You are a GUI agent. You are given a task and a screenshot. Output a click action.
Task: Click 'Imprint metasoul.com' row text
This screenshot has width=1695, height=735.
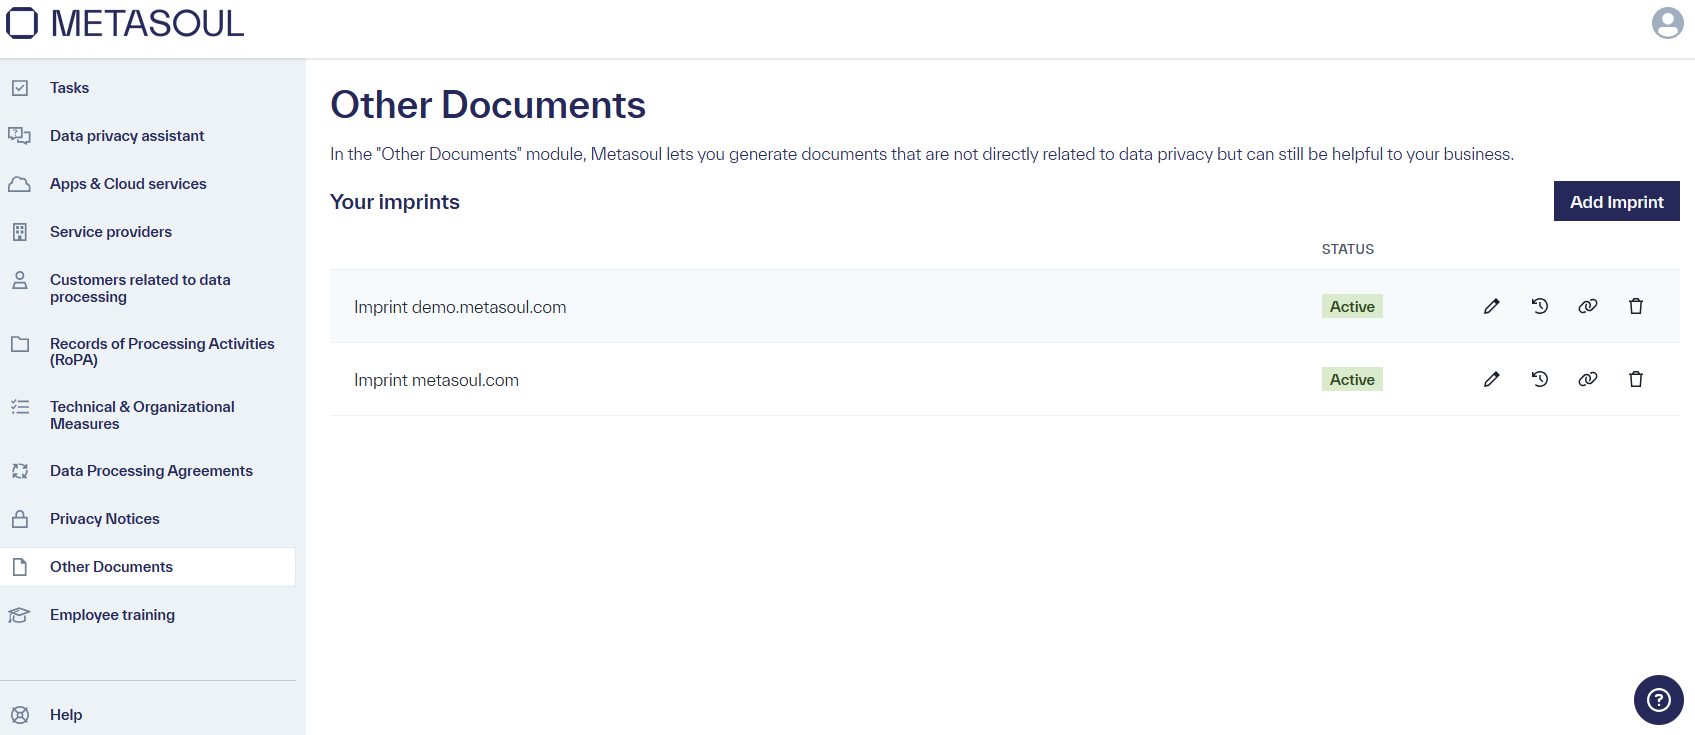pos(436,380)
